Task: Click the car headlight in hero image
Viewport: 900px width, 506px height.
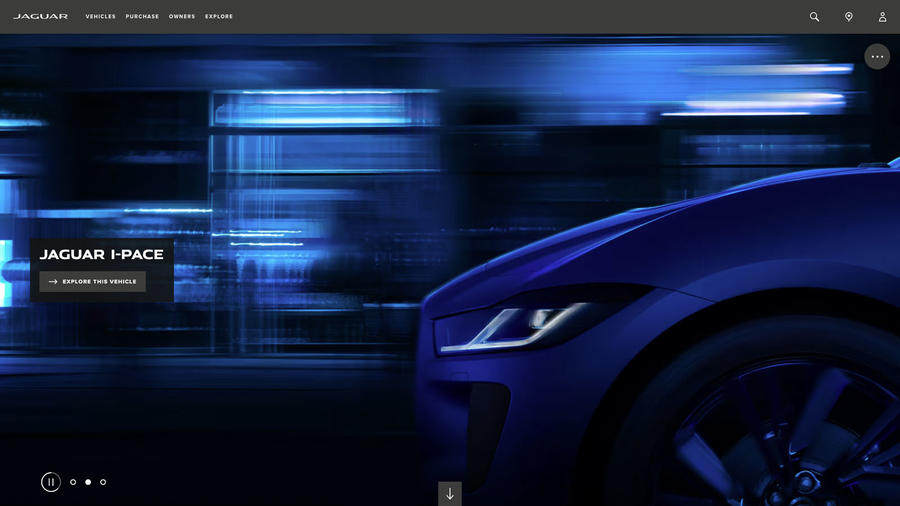Action: coord(517,327)
